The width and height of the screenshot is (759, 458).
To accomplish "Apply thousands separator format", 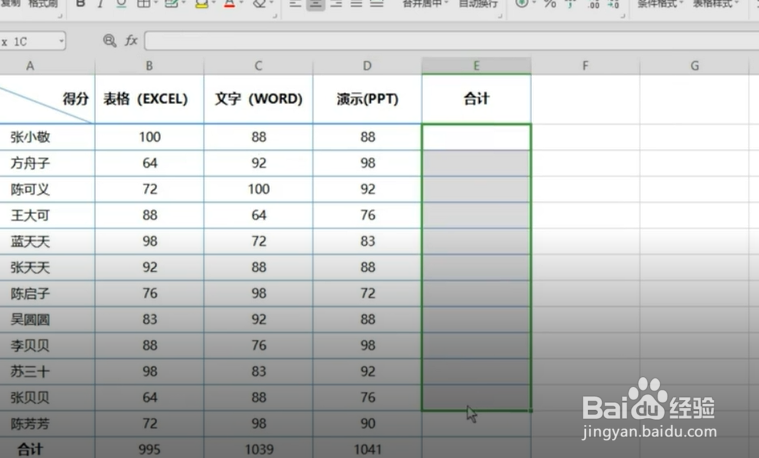I will pyautogui.click(x=571, y=4).
